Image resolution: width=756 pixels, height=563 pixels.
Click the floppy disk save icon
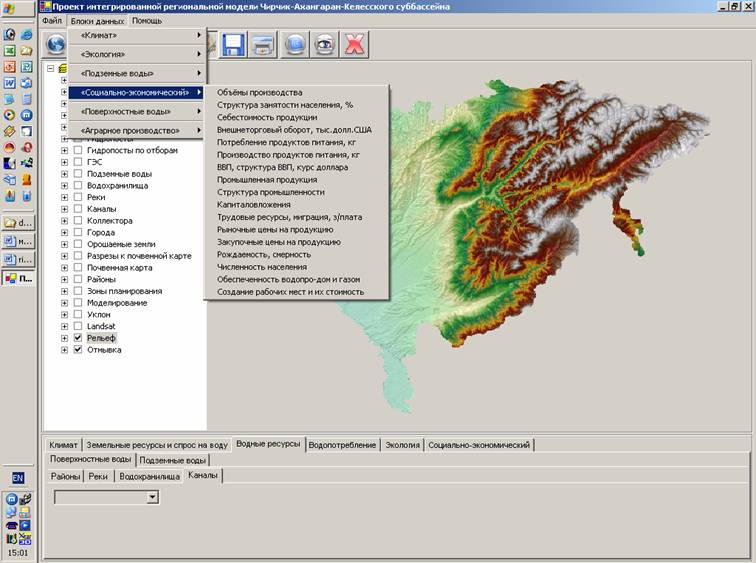tap(235, 44)
